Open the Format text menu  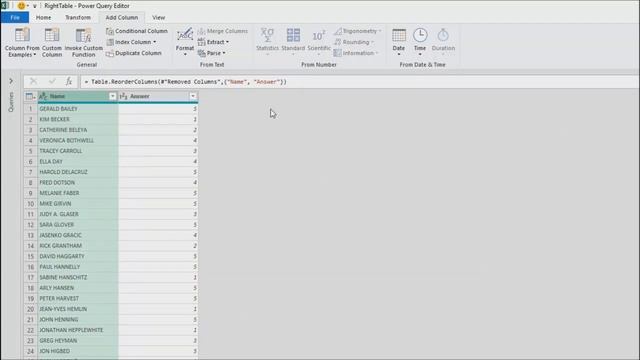(184, 42)
